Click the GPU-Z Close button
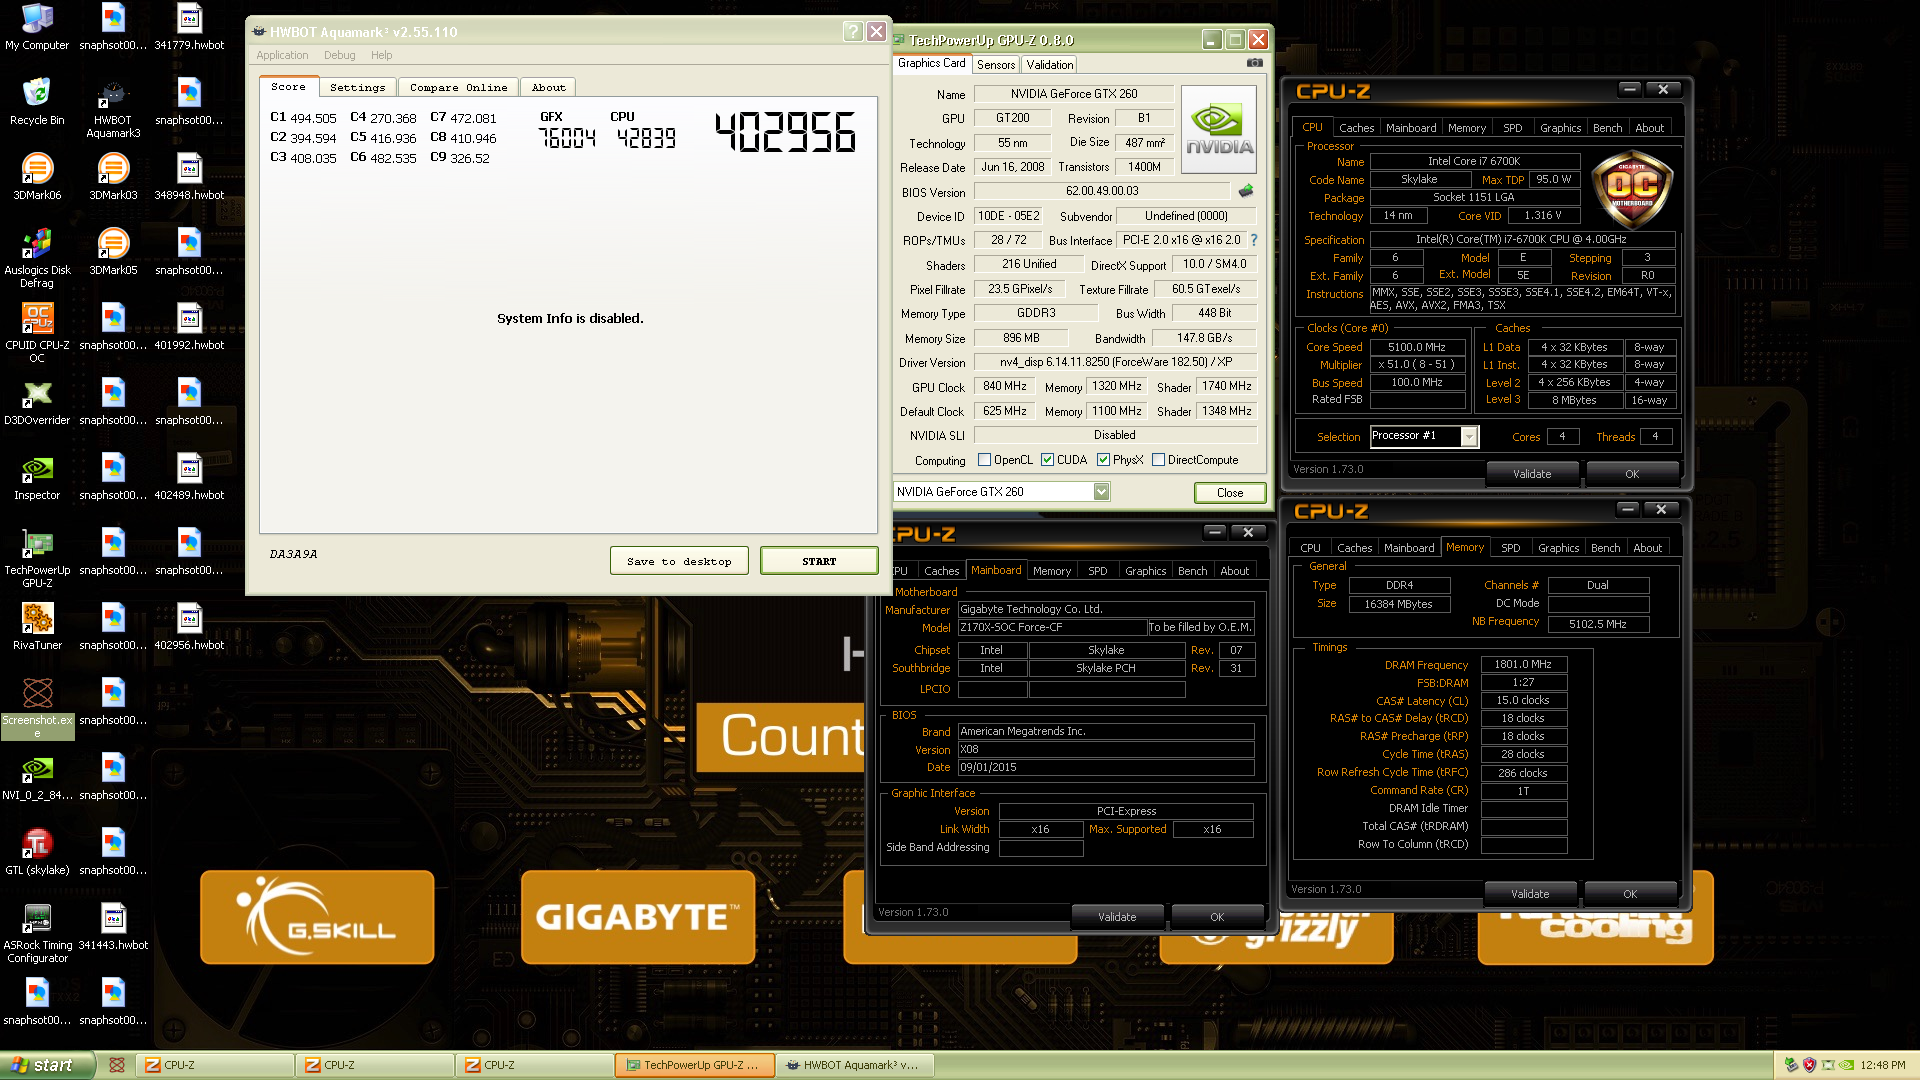The height and width of the screenshot is (1080, 1920). point(1230,493)
